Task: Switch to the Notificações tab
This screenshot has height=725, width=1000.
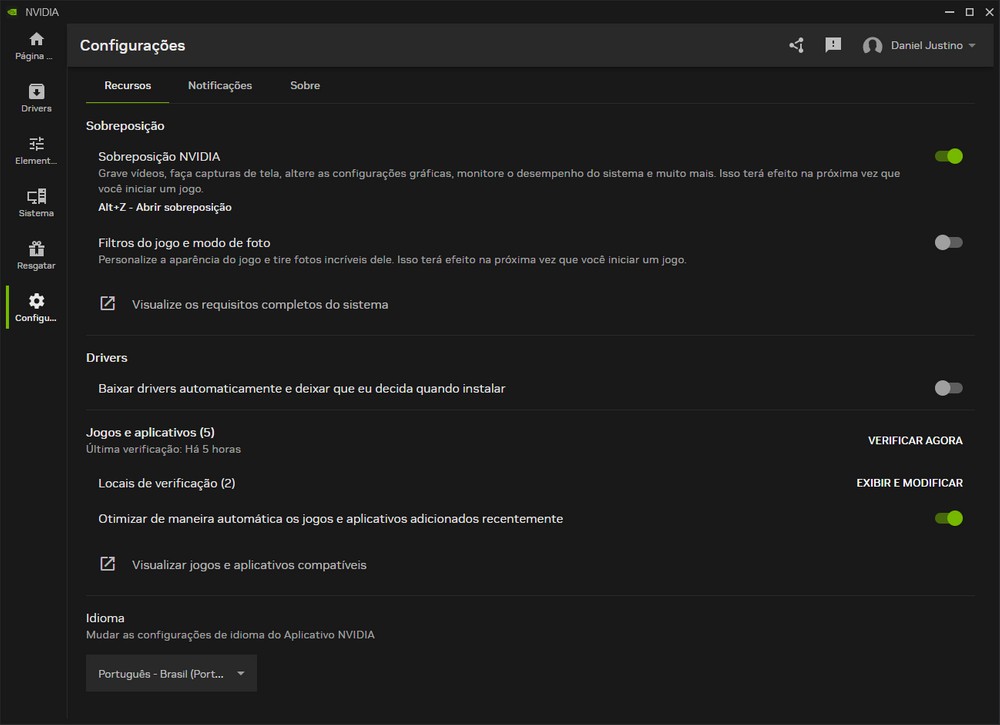Action: click(x=220, y=86)
